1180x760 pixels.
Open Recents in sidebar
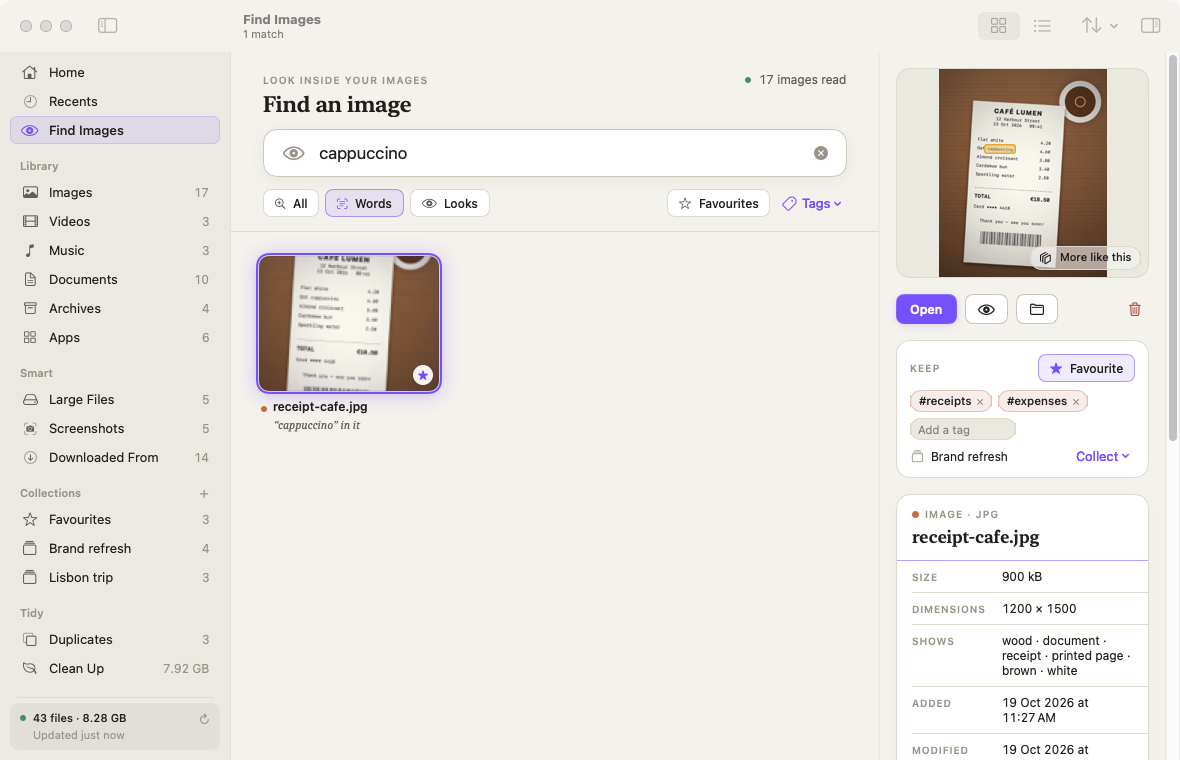point(115,102)
